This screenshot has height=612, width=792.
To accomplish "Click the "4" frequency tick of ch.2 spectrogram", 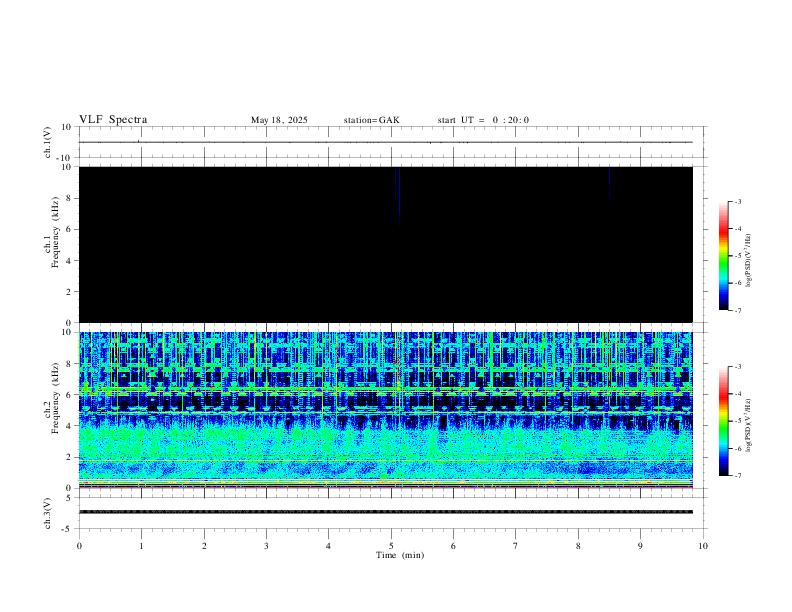I will (70, 426).
